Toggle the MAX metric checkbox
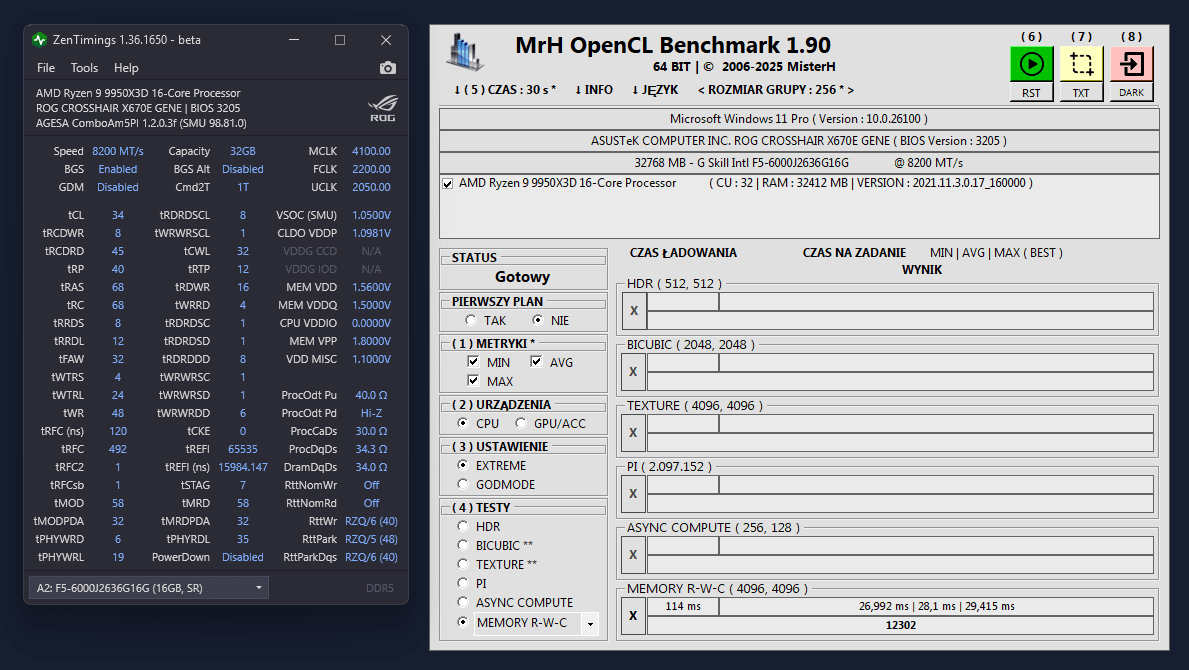Screen dimensions: 1189x670 coord(473,380)
